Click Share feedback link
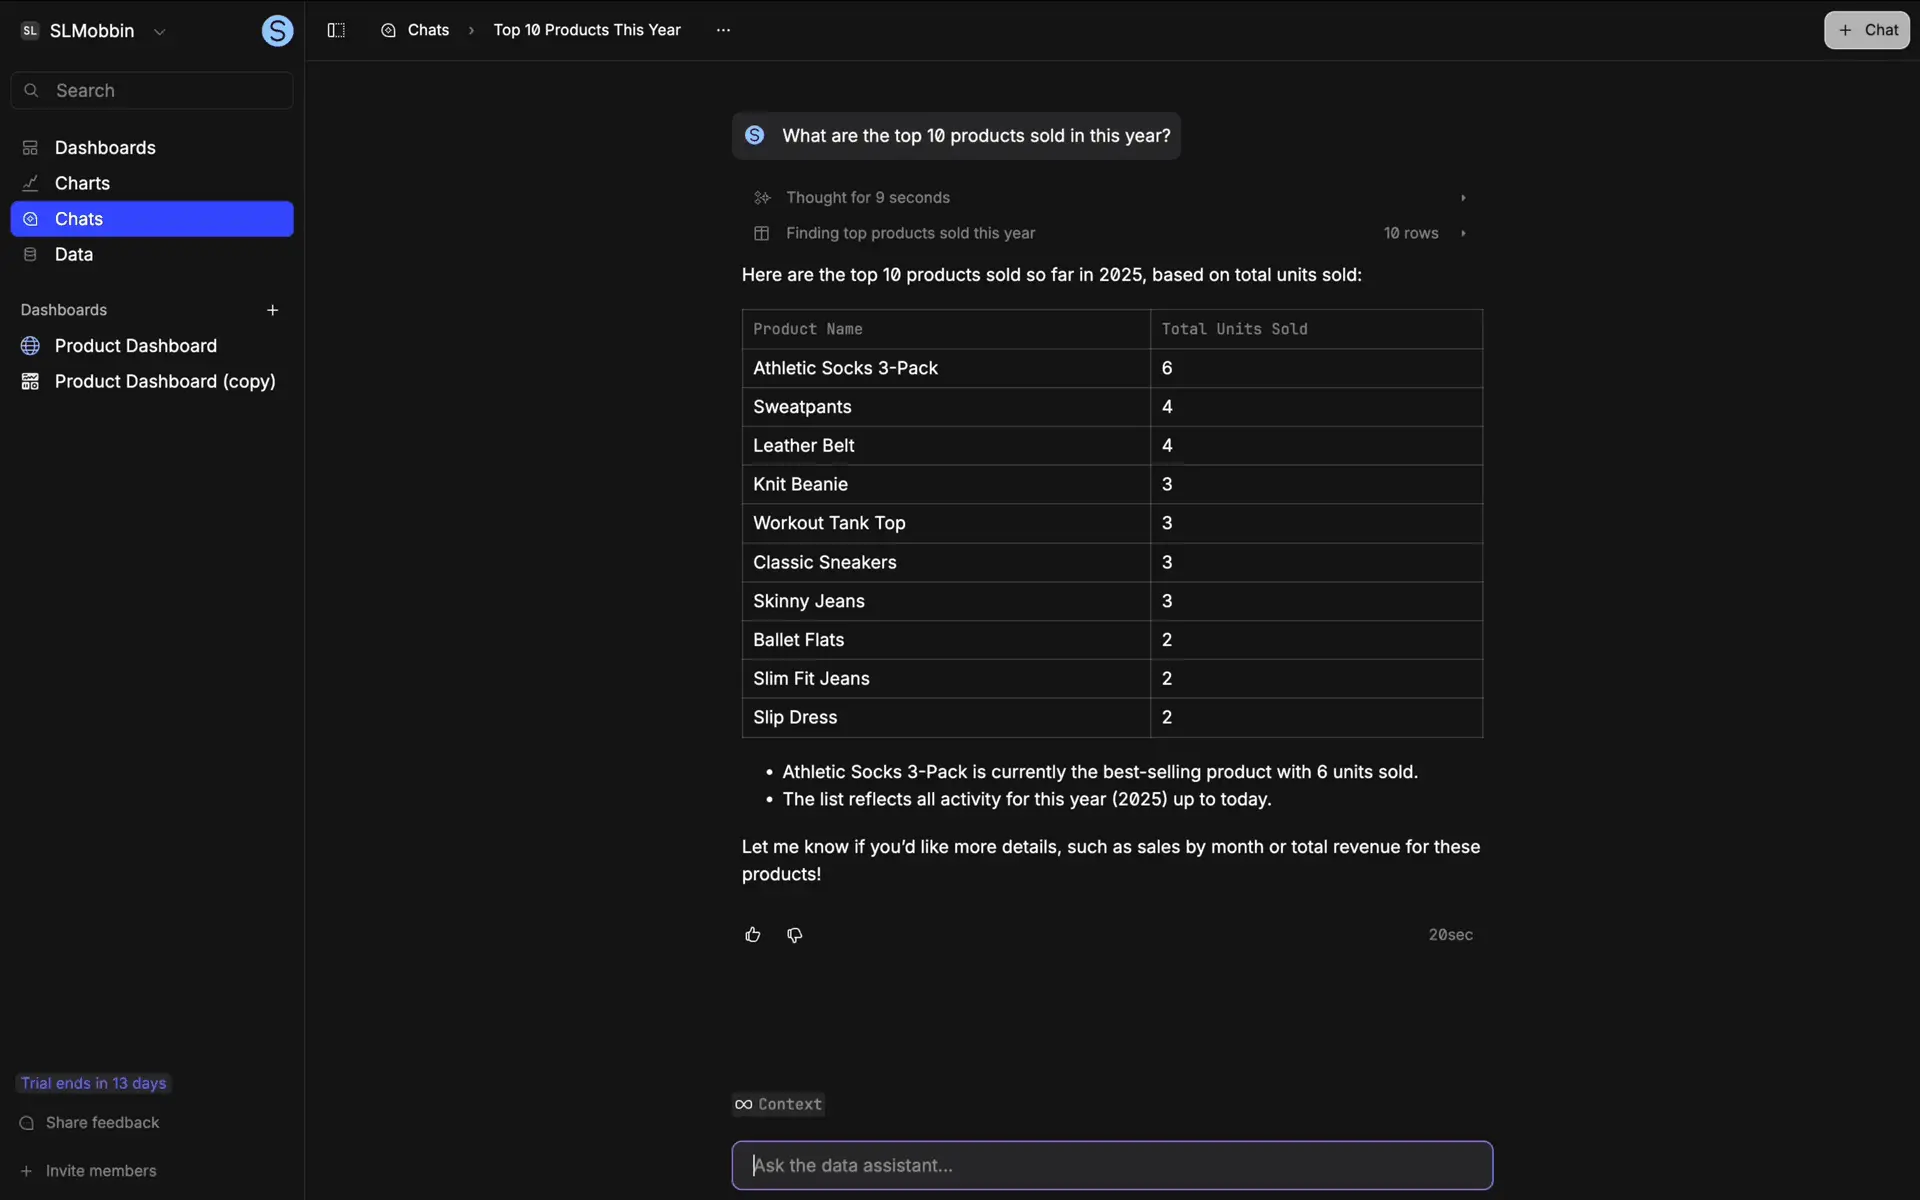The width and height of the screenshot is (1920, 1200). pyautogui.click(x=102, y=1123)
